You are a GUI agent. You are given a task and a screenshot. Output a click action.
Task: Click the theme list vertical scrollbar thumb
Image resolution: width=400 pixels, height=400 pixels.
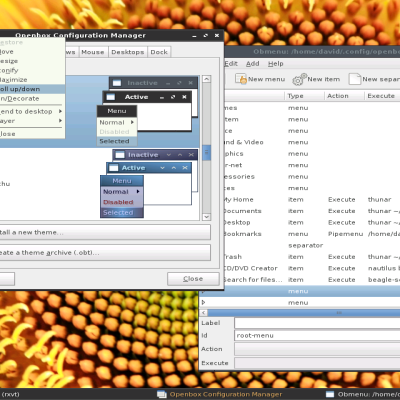(206, 153)
